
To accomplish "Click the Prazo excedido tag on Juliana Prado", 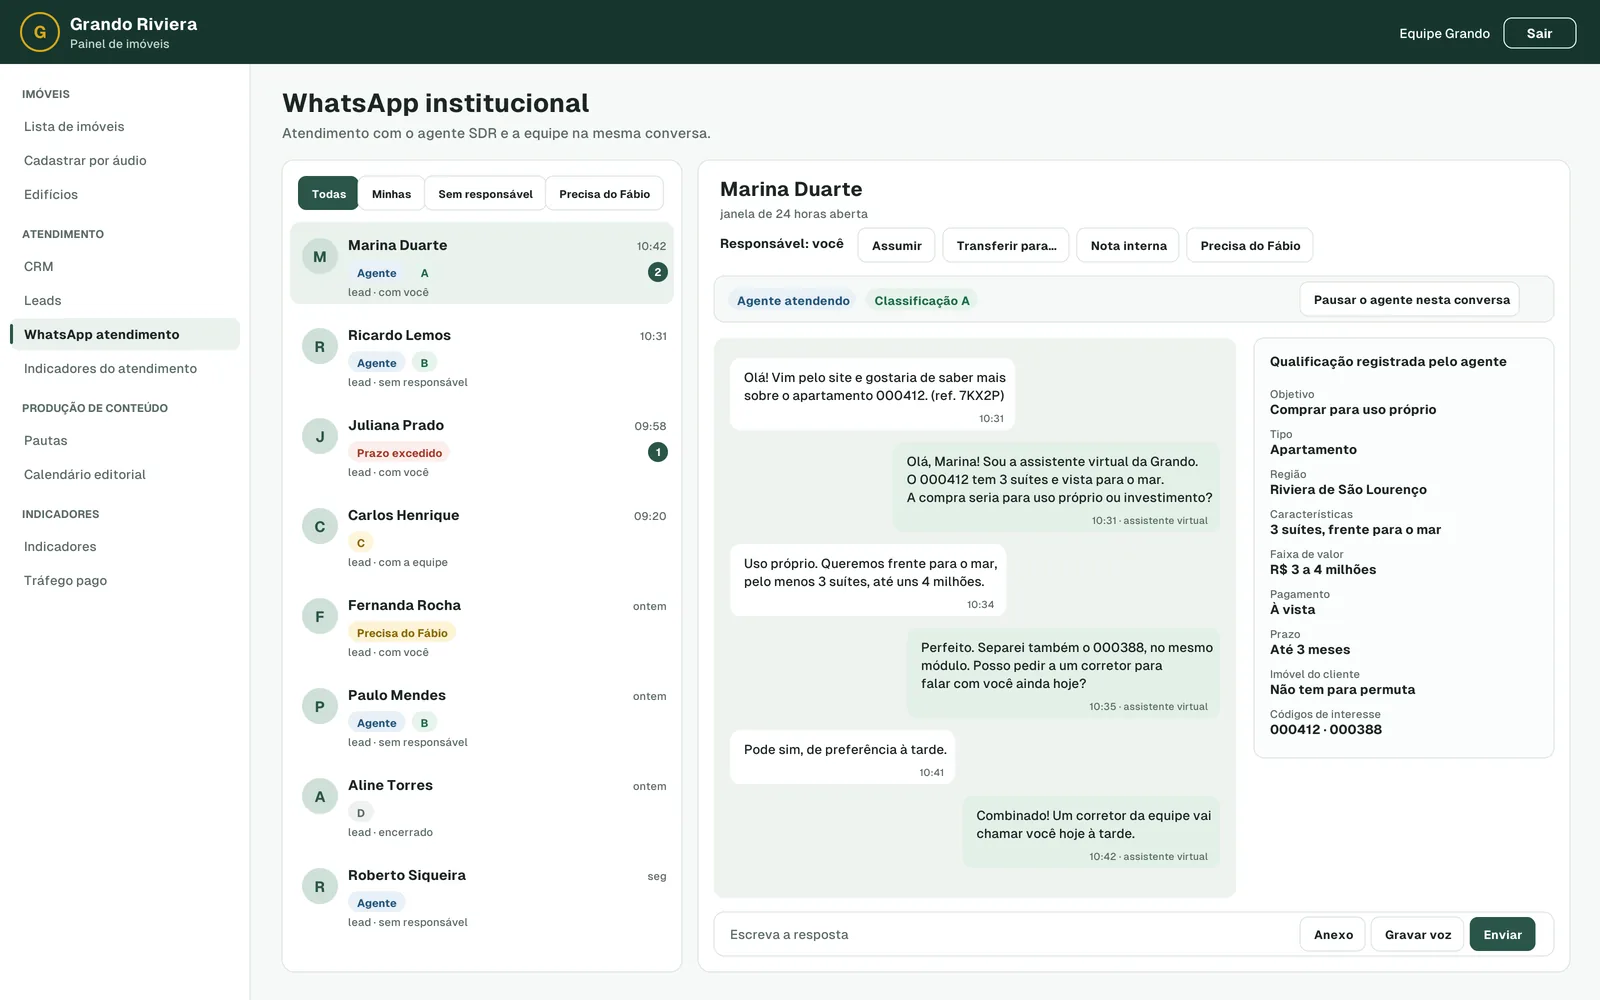I will pyautogui.click(x=399, y=453).
